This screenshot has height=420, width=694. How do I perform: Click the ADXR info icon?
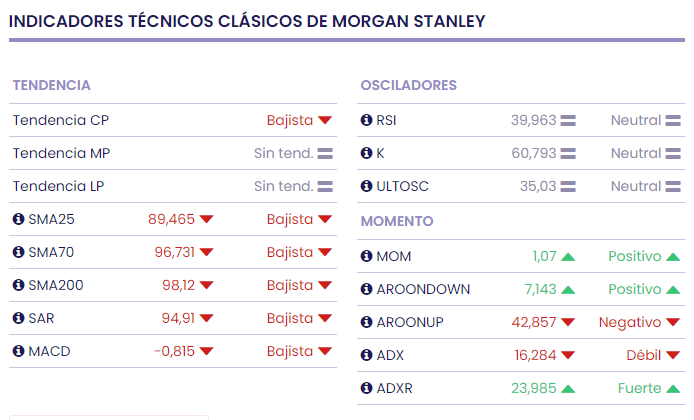pyautogui.click(x=367, y=389)
